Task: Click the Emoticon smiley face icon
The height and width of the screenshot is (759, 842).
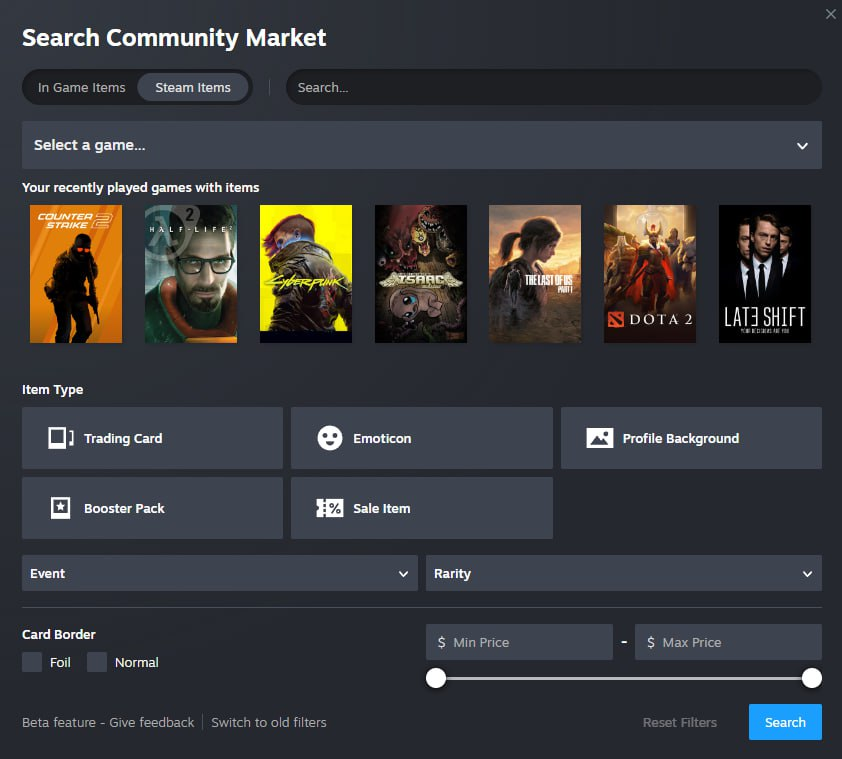Action: coord(330,438)
